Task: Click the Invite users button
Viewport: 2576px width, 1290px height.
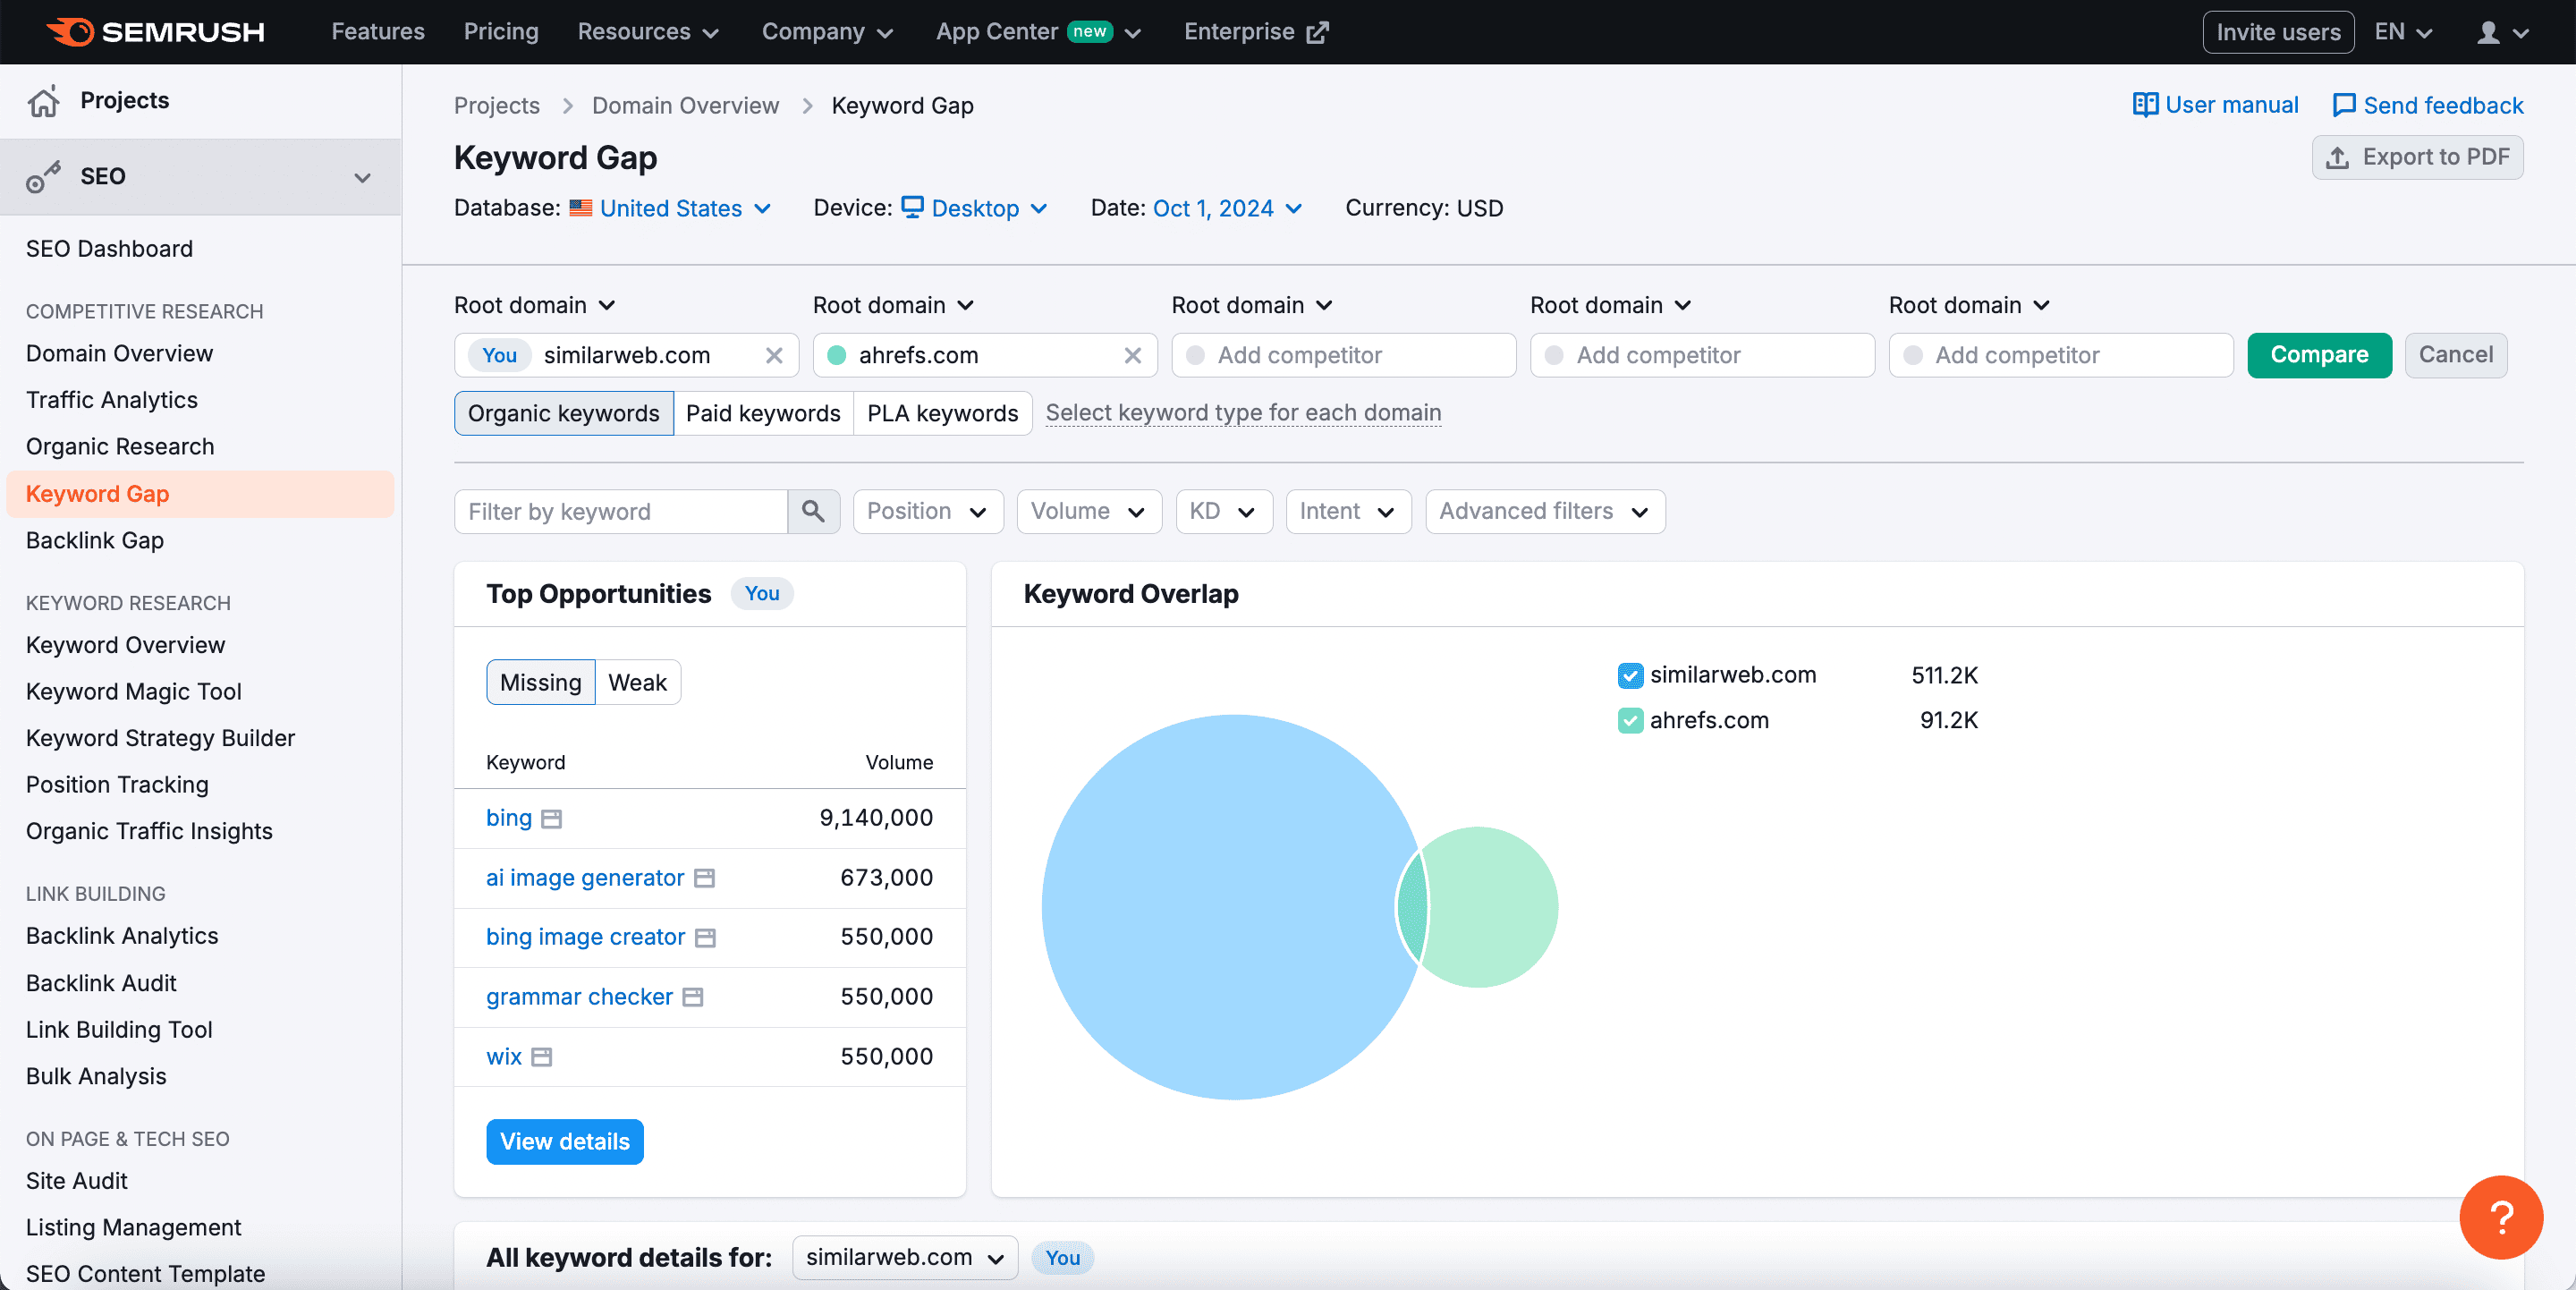Action: 2278,32
